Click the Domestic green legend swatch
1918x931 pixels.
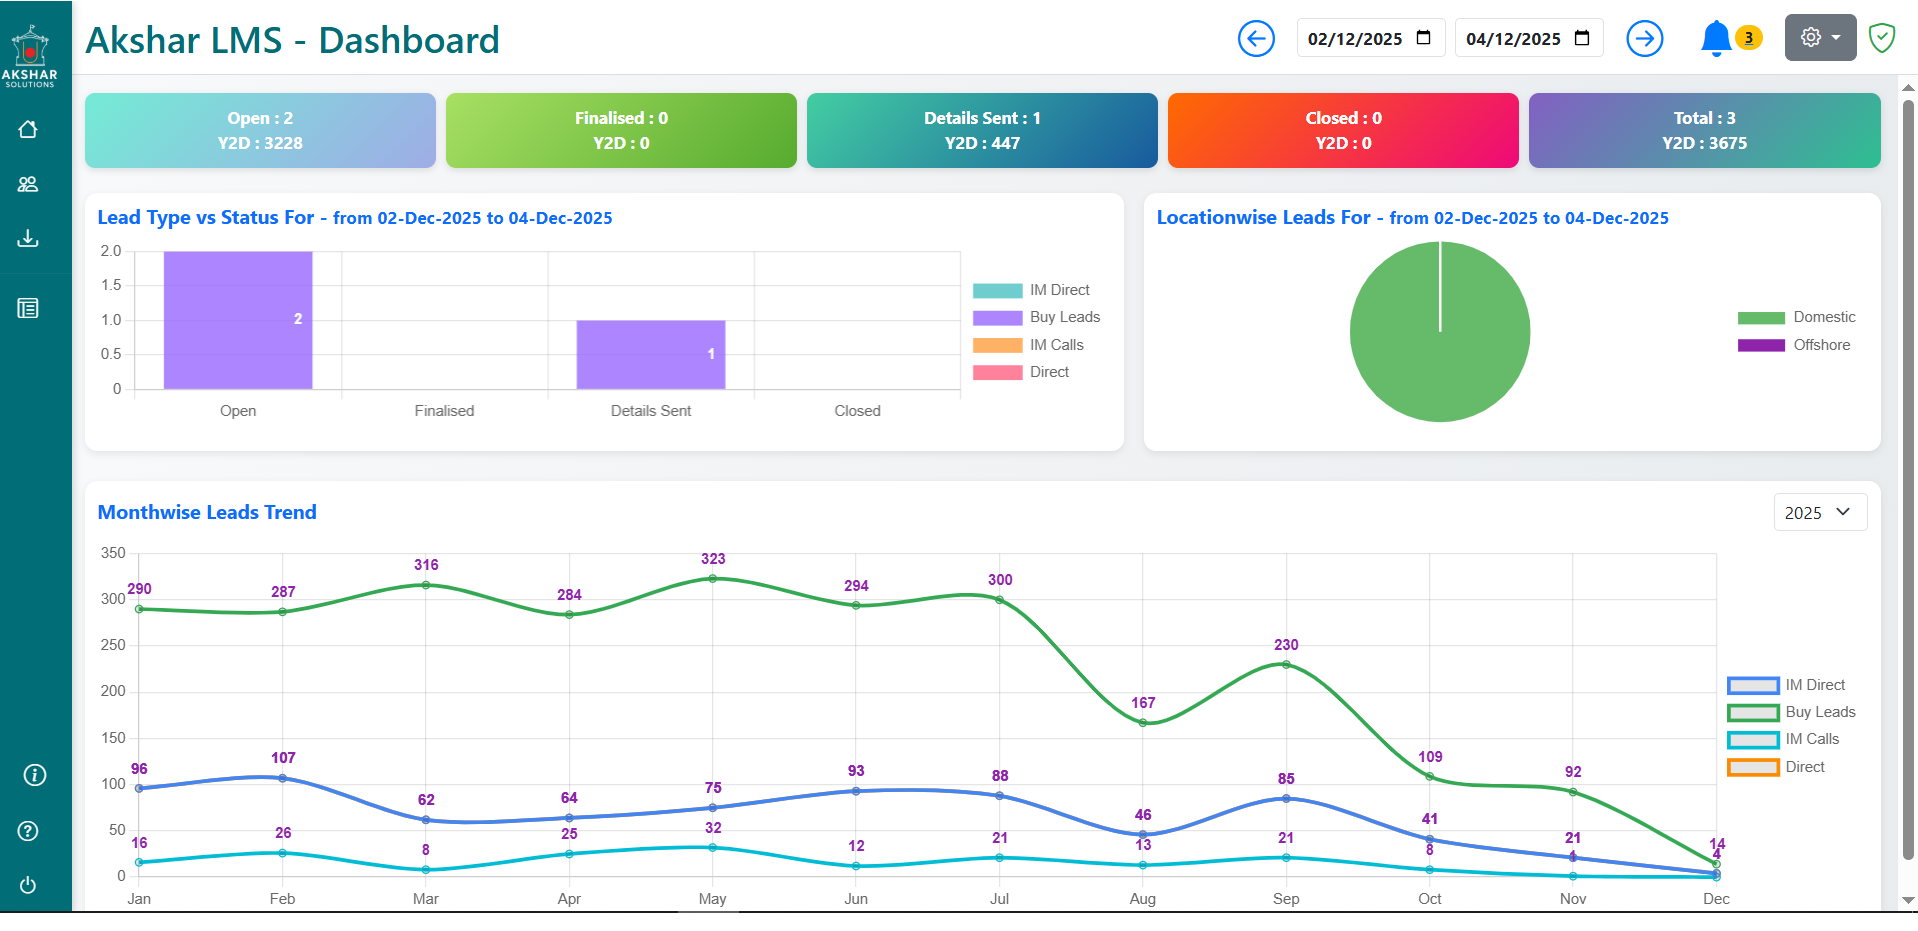pos(1760,318)
